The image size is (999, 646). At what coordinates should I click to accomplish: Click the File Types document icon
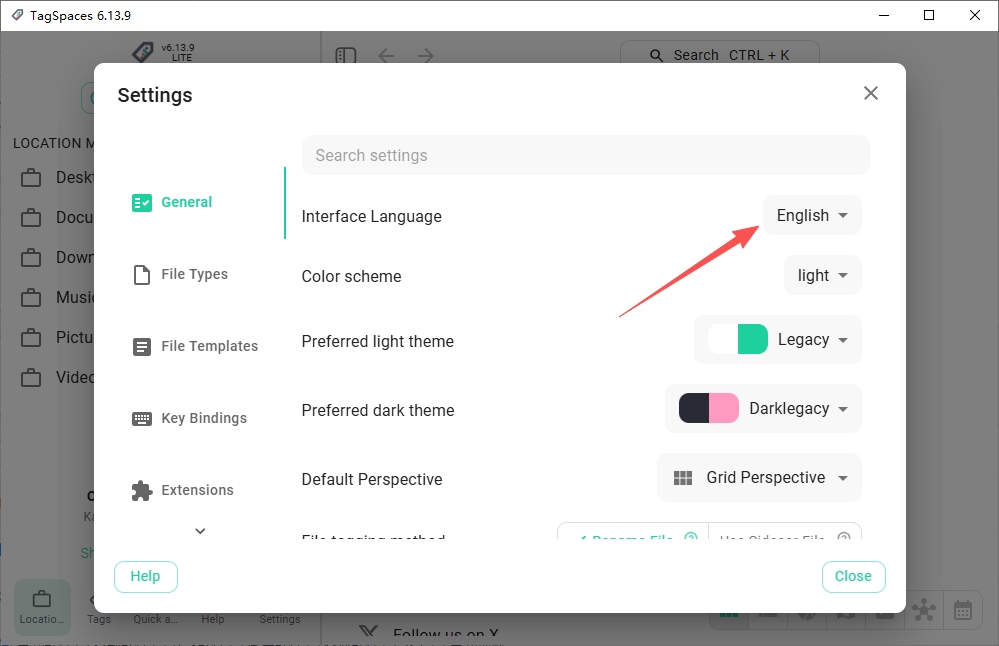pyautogui.click(x=141, y=275)
